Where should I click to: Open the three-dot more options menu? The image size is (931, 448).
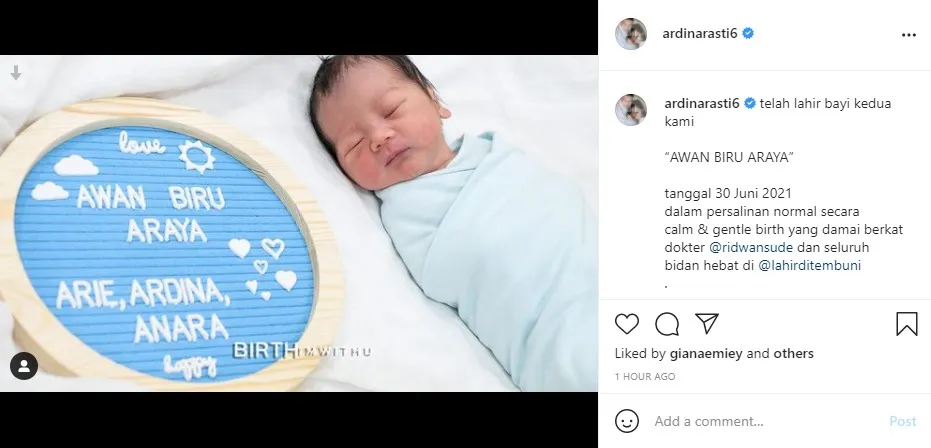908,35
